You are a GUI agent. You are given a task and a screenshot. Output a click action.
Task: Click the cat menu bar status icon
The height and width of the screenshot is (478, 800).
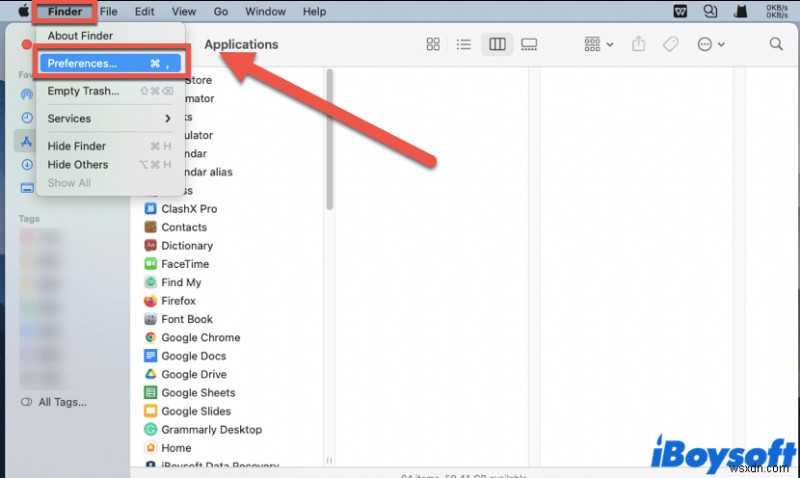point(740,11)
